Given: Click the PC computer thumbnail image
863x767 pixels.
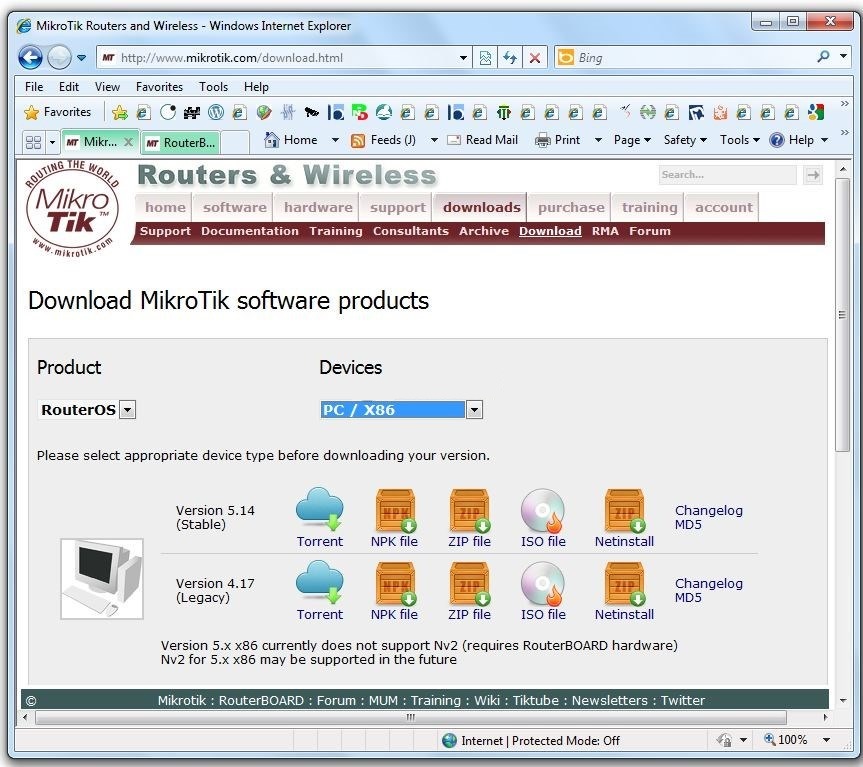Looking at the screenshot, I should point(102,579).
